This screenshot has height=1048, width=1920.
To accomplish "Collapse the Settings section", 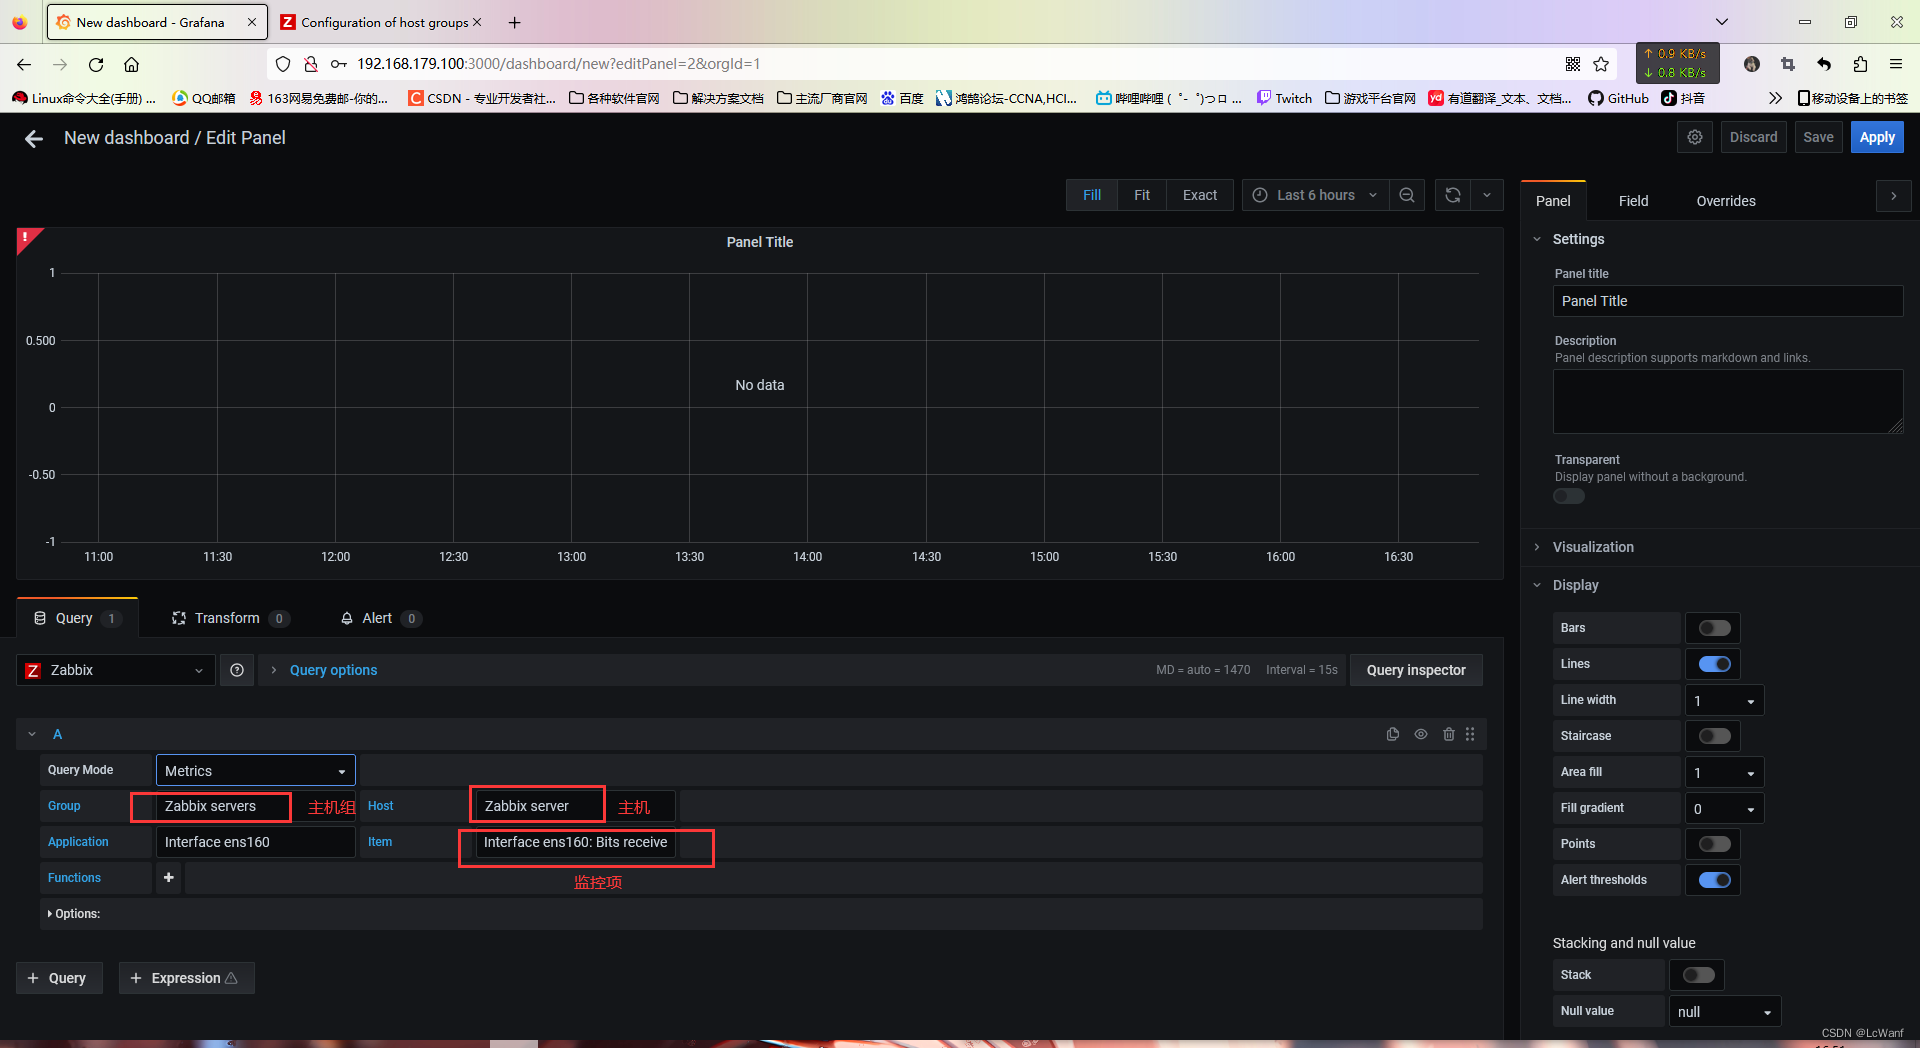I will pos(1577,239).
